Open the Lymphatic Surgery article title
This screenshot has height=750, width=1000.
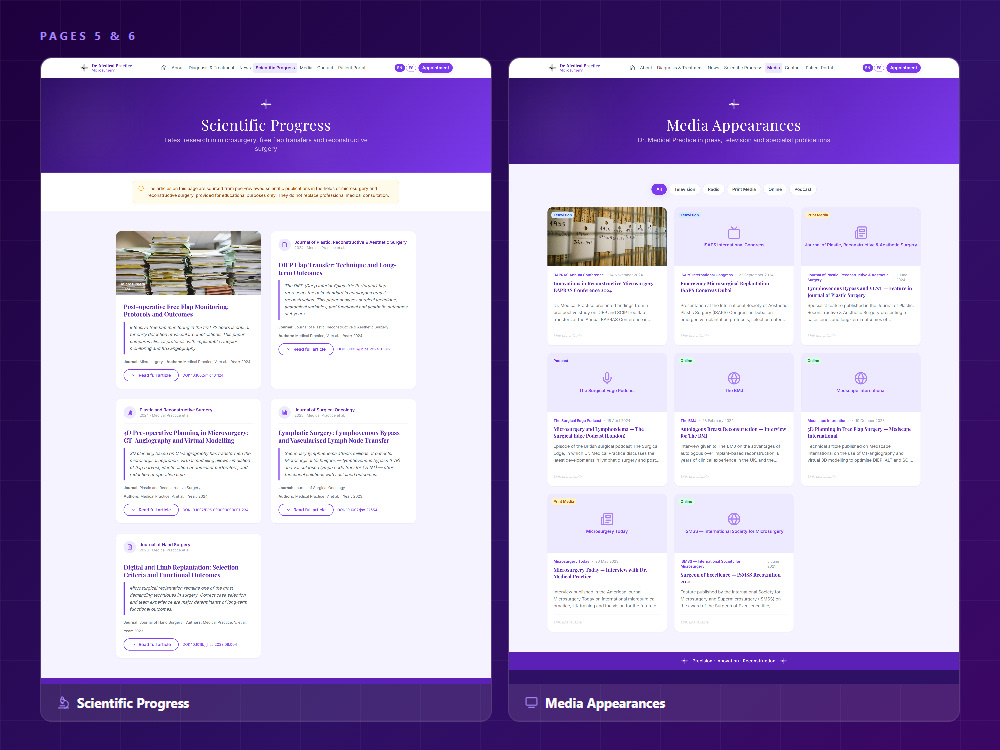click(x=339, y=436)
